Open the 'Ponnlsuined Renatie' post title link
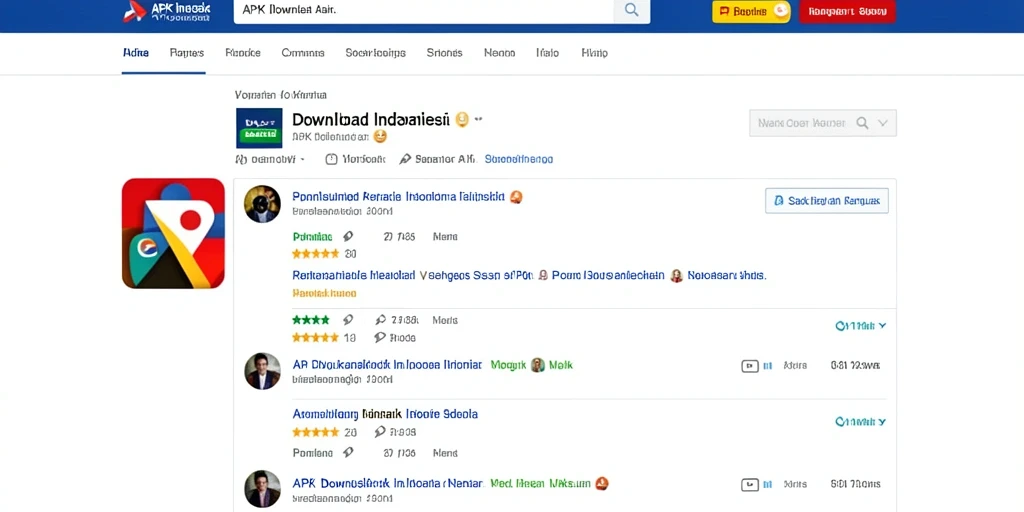The height and width of the screenshot is (512, 1024). (398, 197)
